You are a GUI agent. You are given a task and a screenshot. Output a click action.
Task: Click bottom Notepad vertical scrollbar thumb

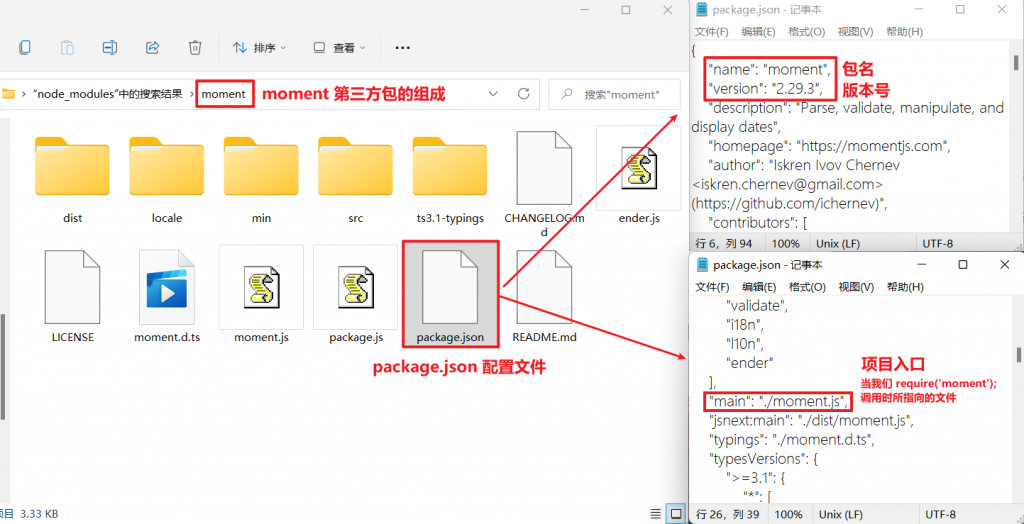pyautogui.click(x=1017, y=354)
